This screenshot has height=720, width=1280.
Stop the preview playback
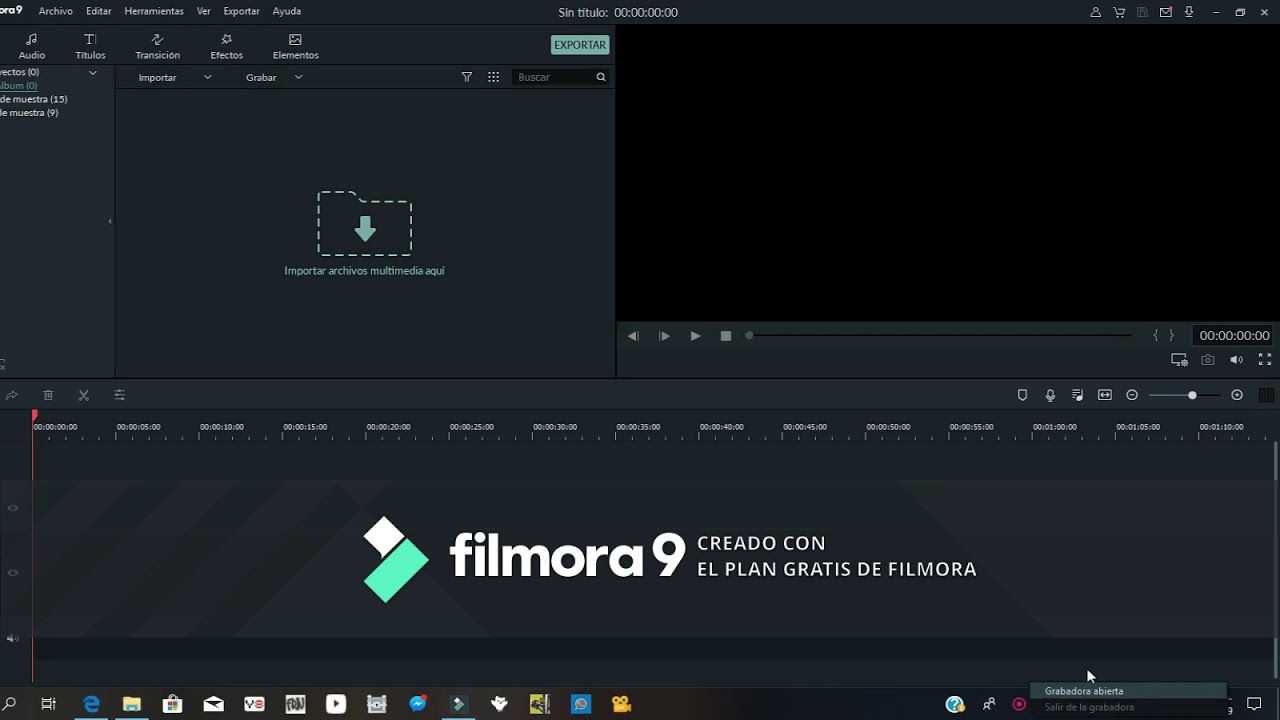pyautogui.click(x=726, y=336)
